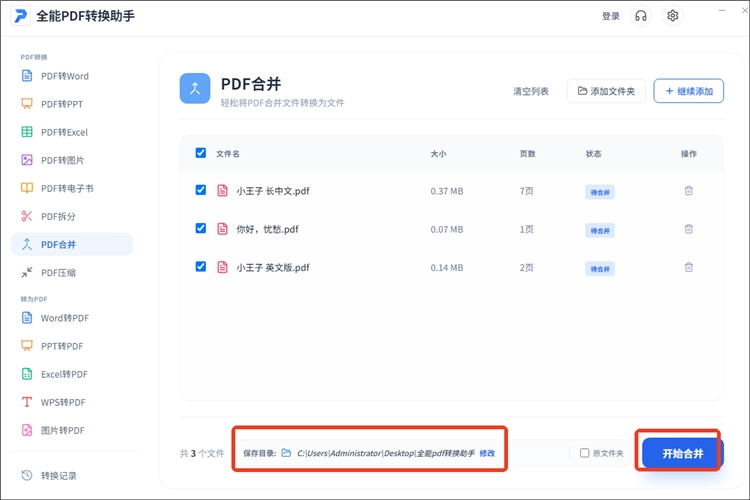750x500 pixels.
Task: Click the PDF转PPT presentation icon
Action: click(27, 104)
